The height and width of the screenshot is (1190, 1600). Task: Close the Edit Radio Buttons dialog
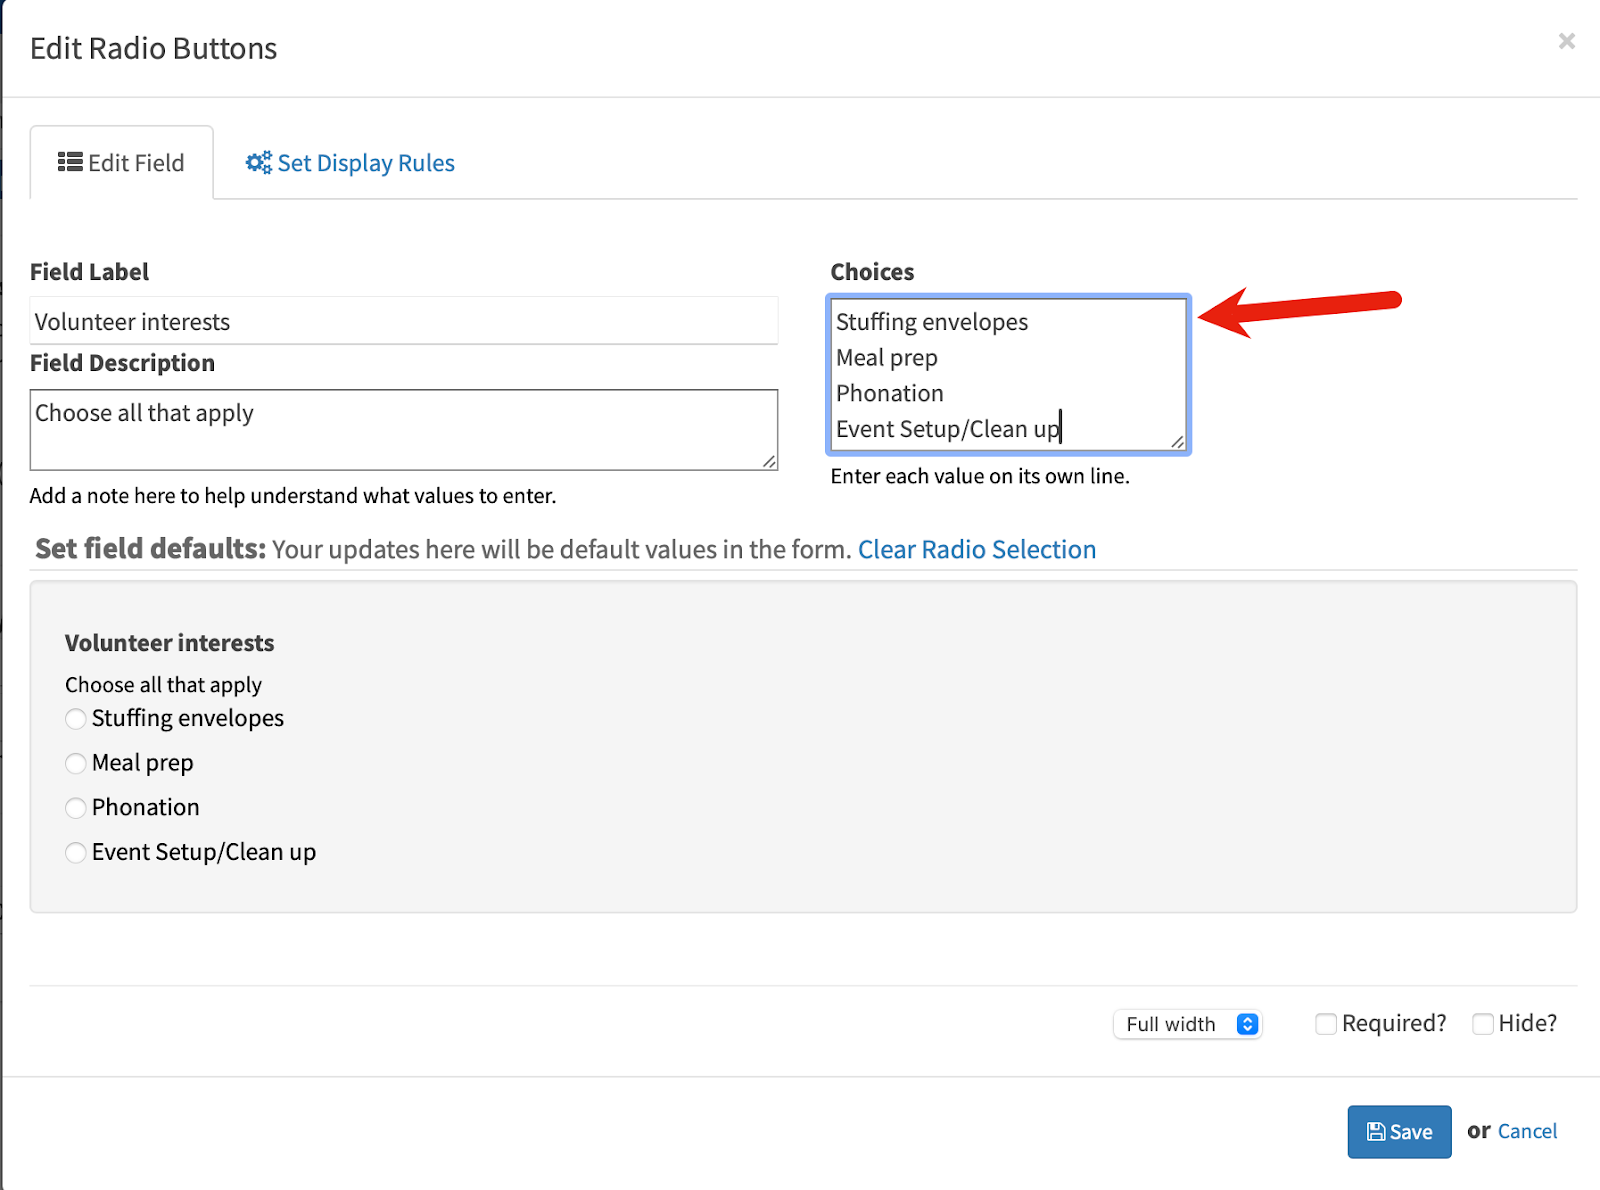(x=1566, y=41)
